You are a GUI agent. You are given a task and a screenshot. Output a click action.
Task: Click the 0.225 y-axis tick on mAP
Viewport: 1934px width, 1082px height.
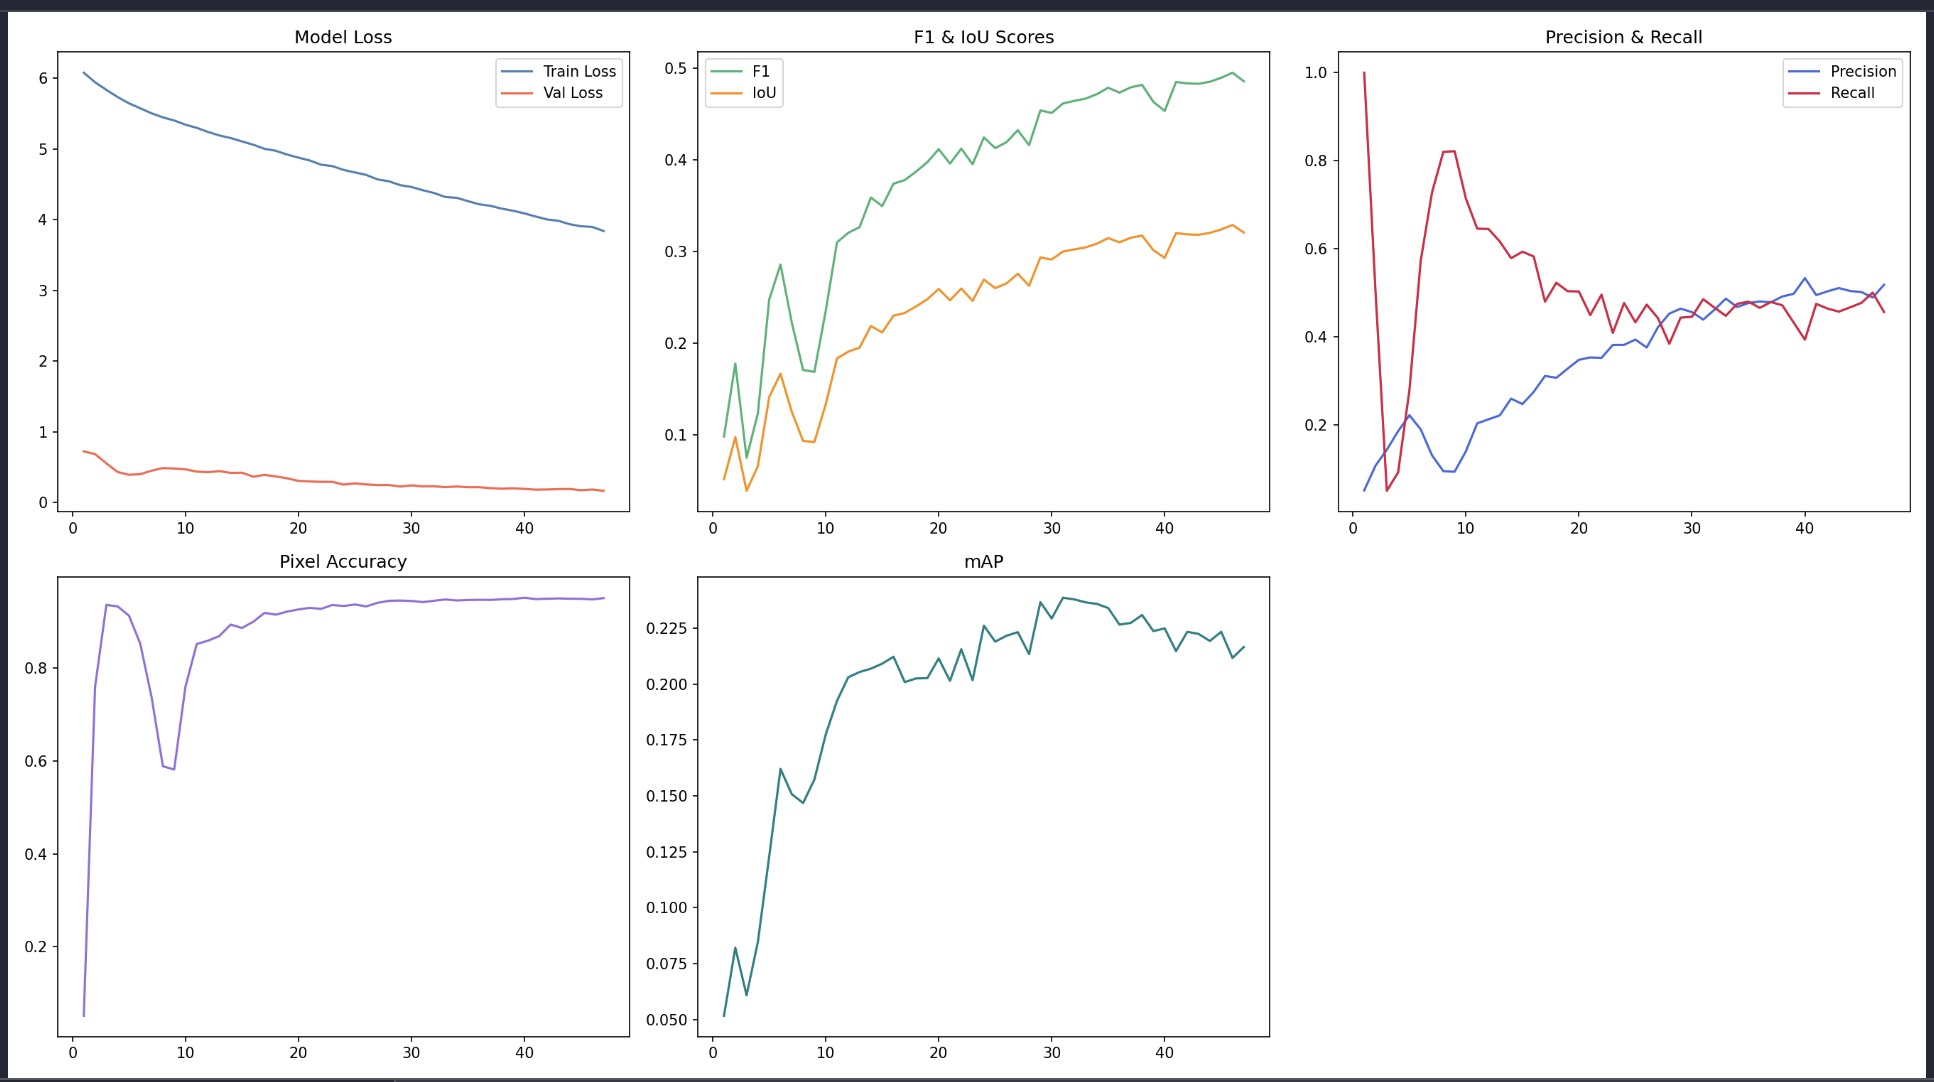click(x=666, y=628)
